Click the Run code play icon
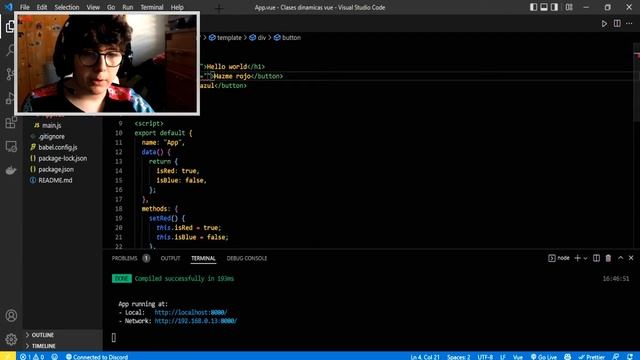Screen dimensions: 640x360 coord(604,24)
